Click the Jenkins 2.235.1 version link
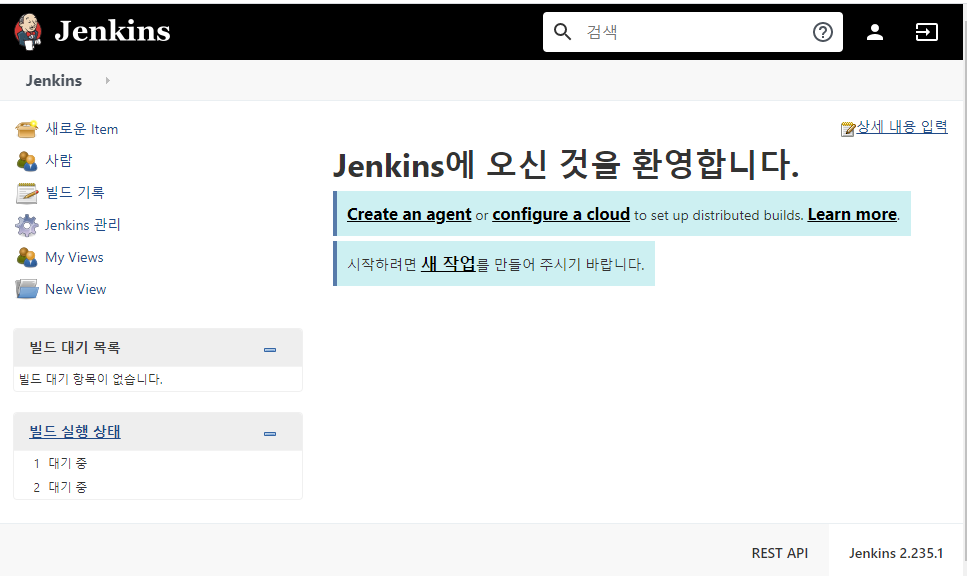The height and width of the screenshot is (576, 967). (x=895, y=553)
